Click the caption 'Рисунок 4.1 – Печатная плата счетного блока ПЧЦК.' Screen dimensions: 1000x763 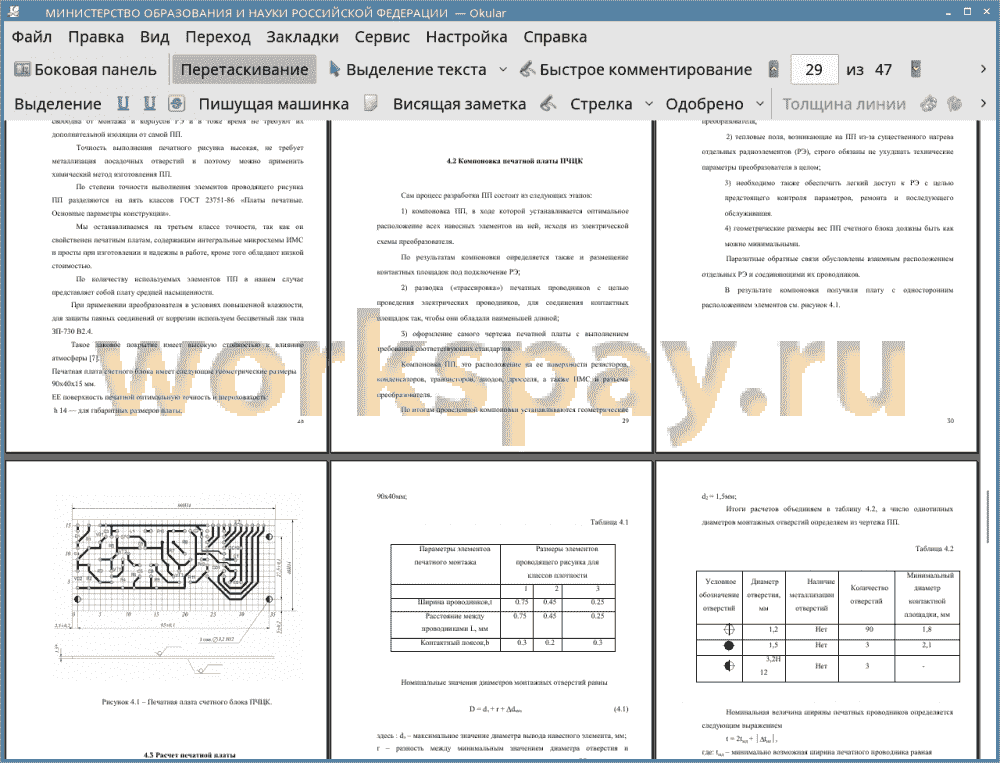[187, 702]
